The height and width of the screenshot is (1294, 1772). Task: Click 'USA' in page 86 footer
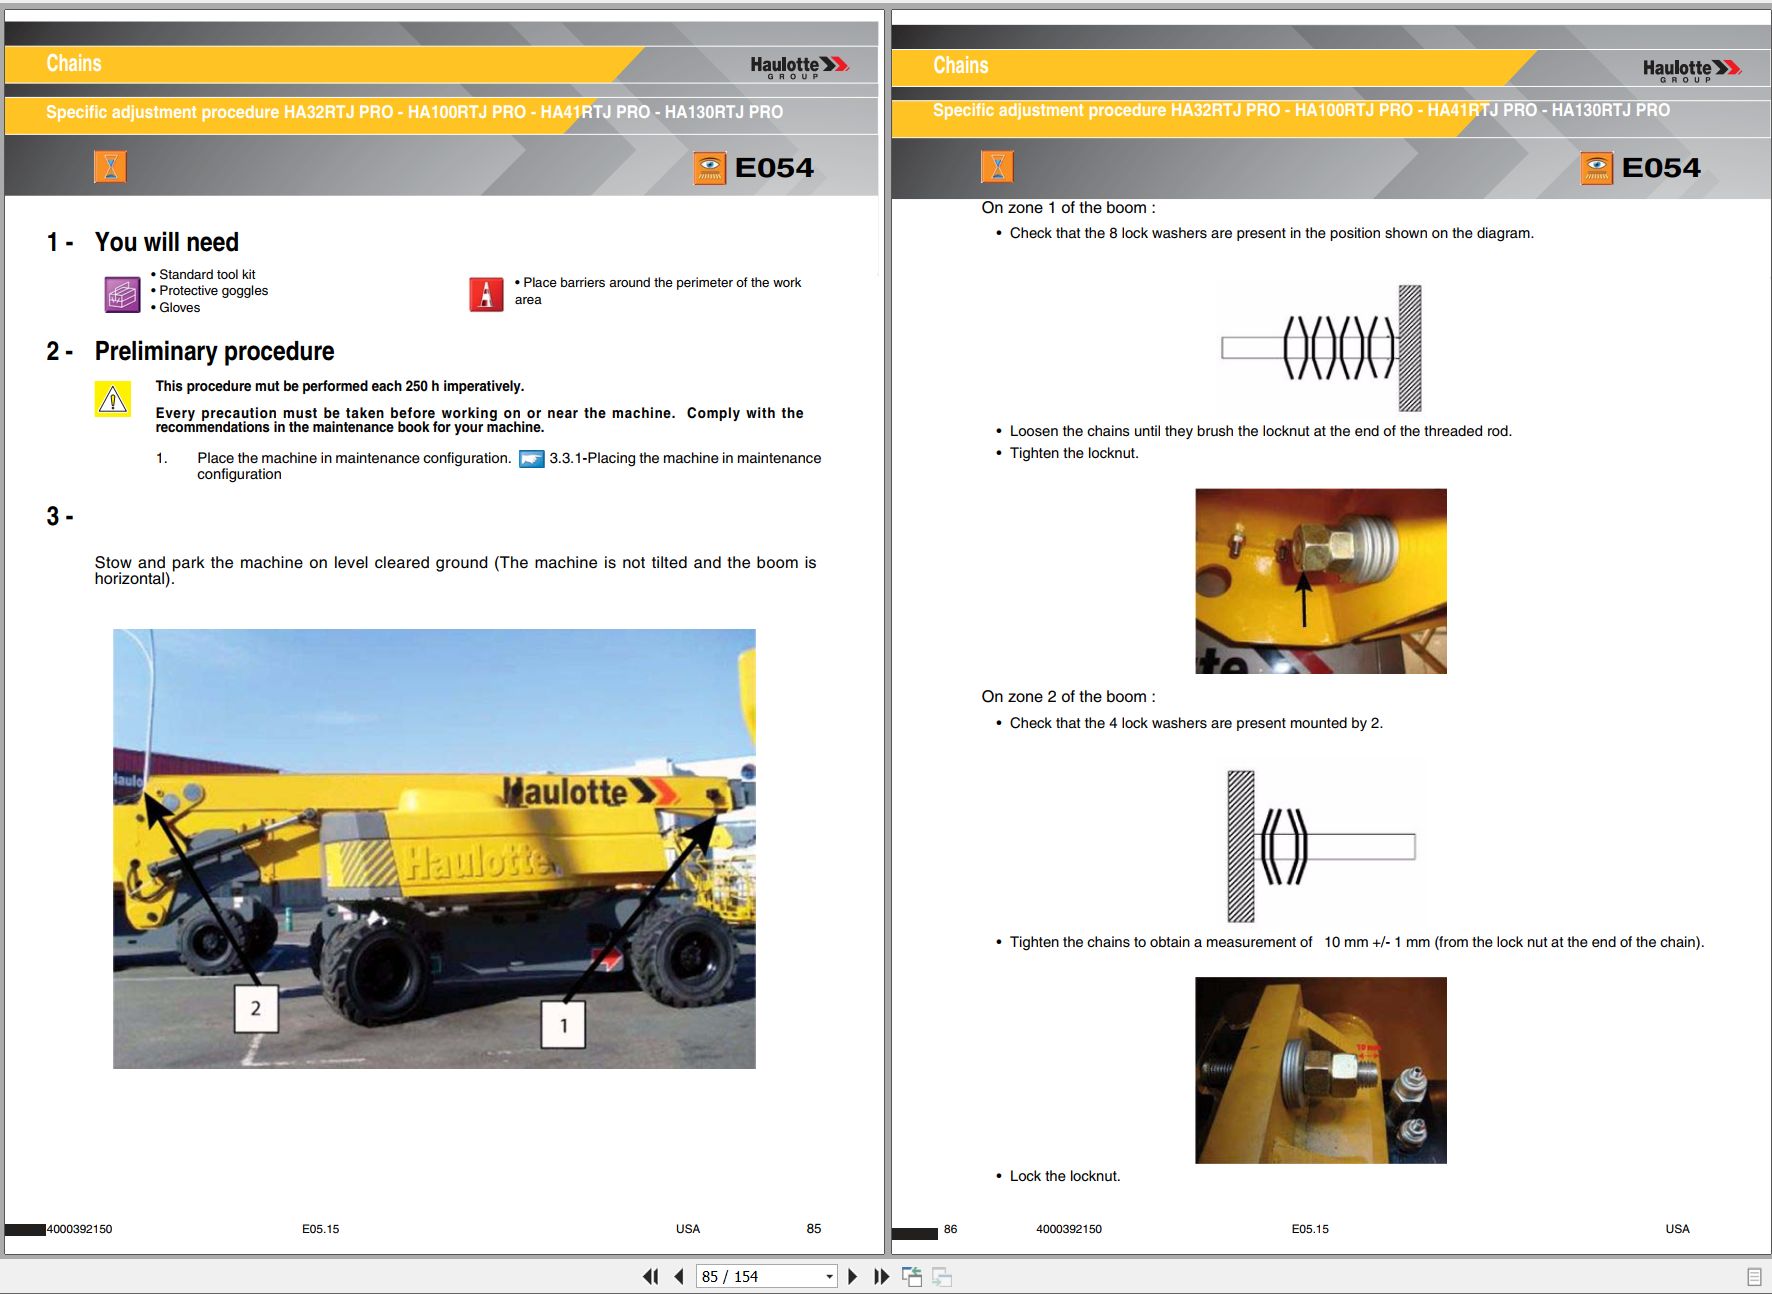tap(1677, 1229)
